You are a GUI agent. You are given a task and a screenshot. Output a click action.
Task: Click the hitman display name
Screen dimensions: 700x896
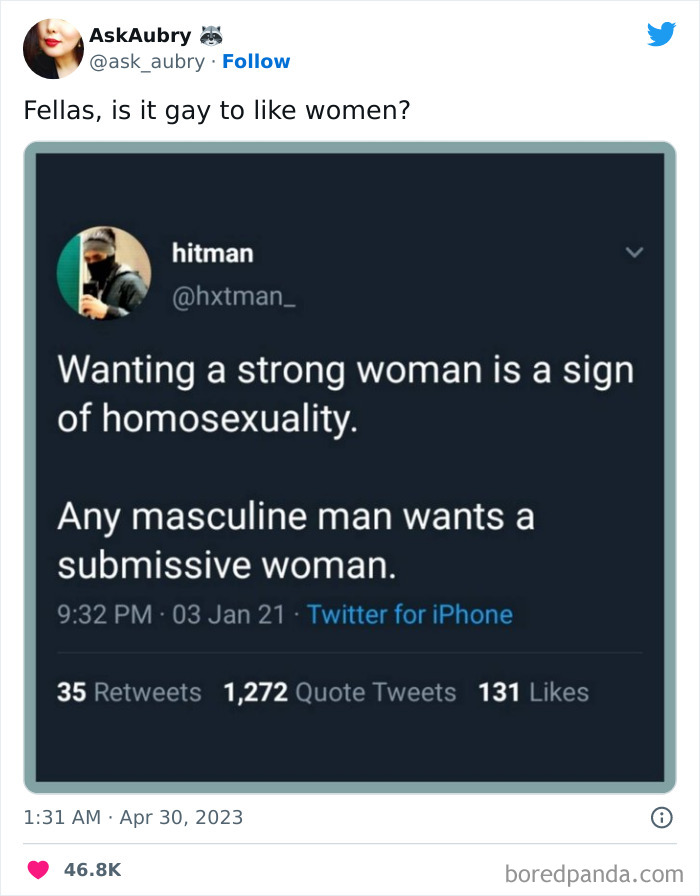point(213,253)
